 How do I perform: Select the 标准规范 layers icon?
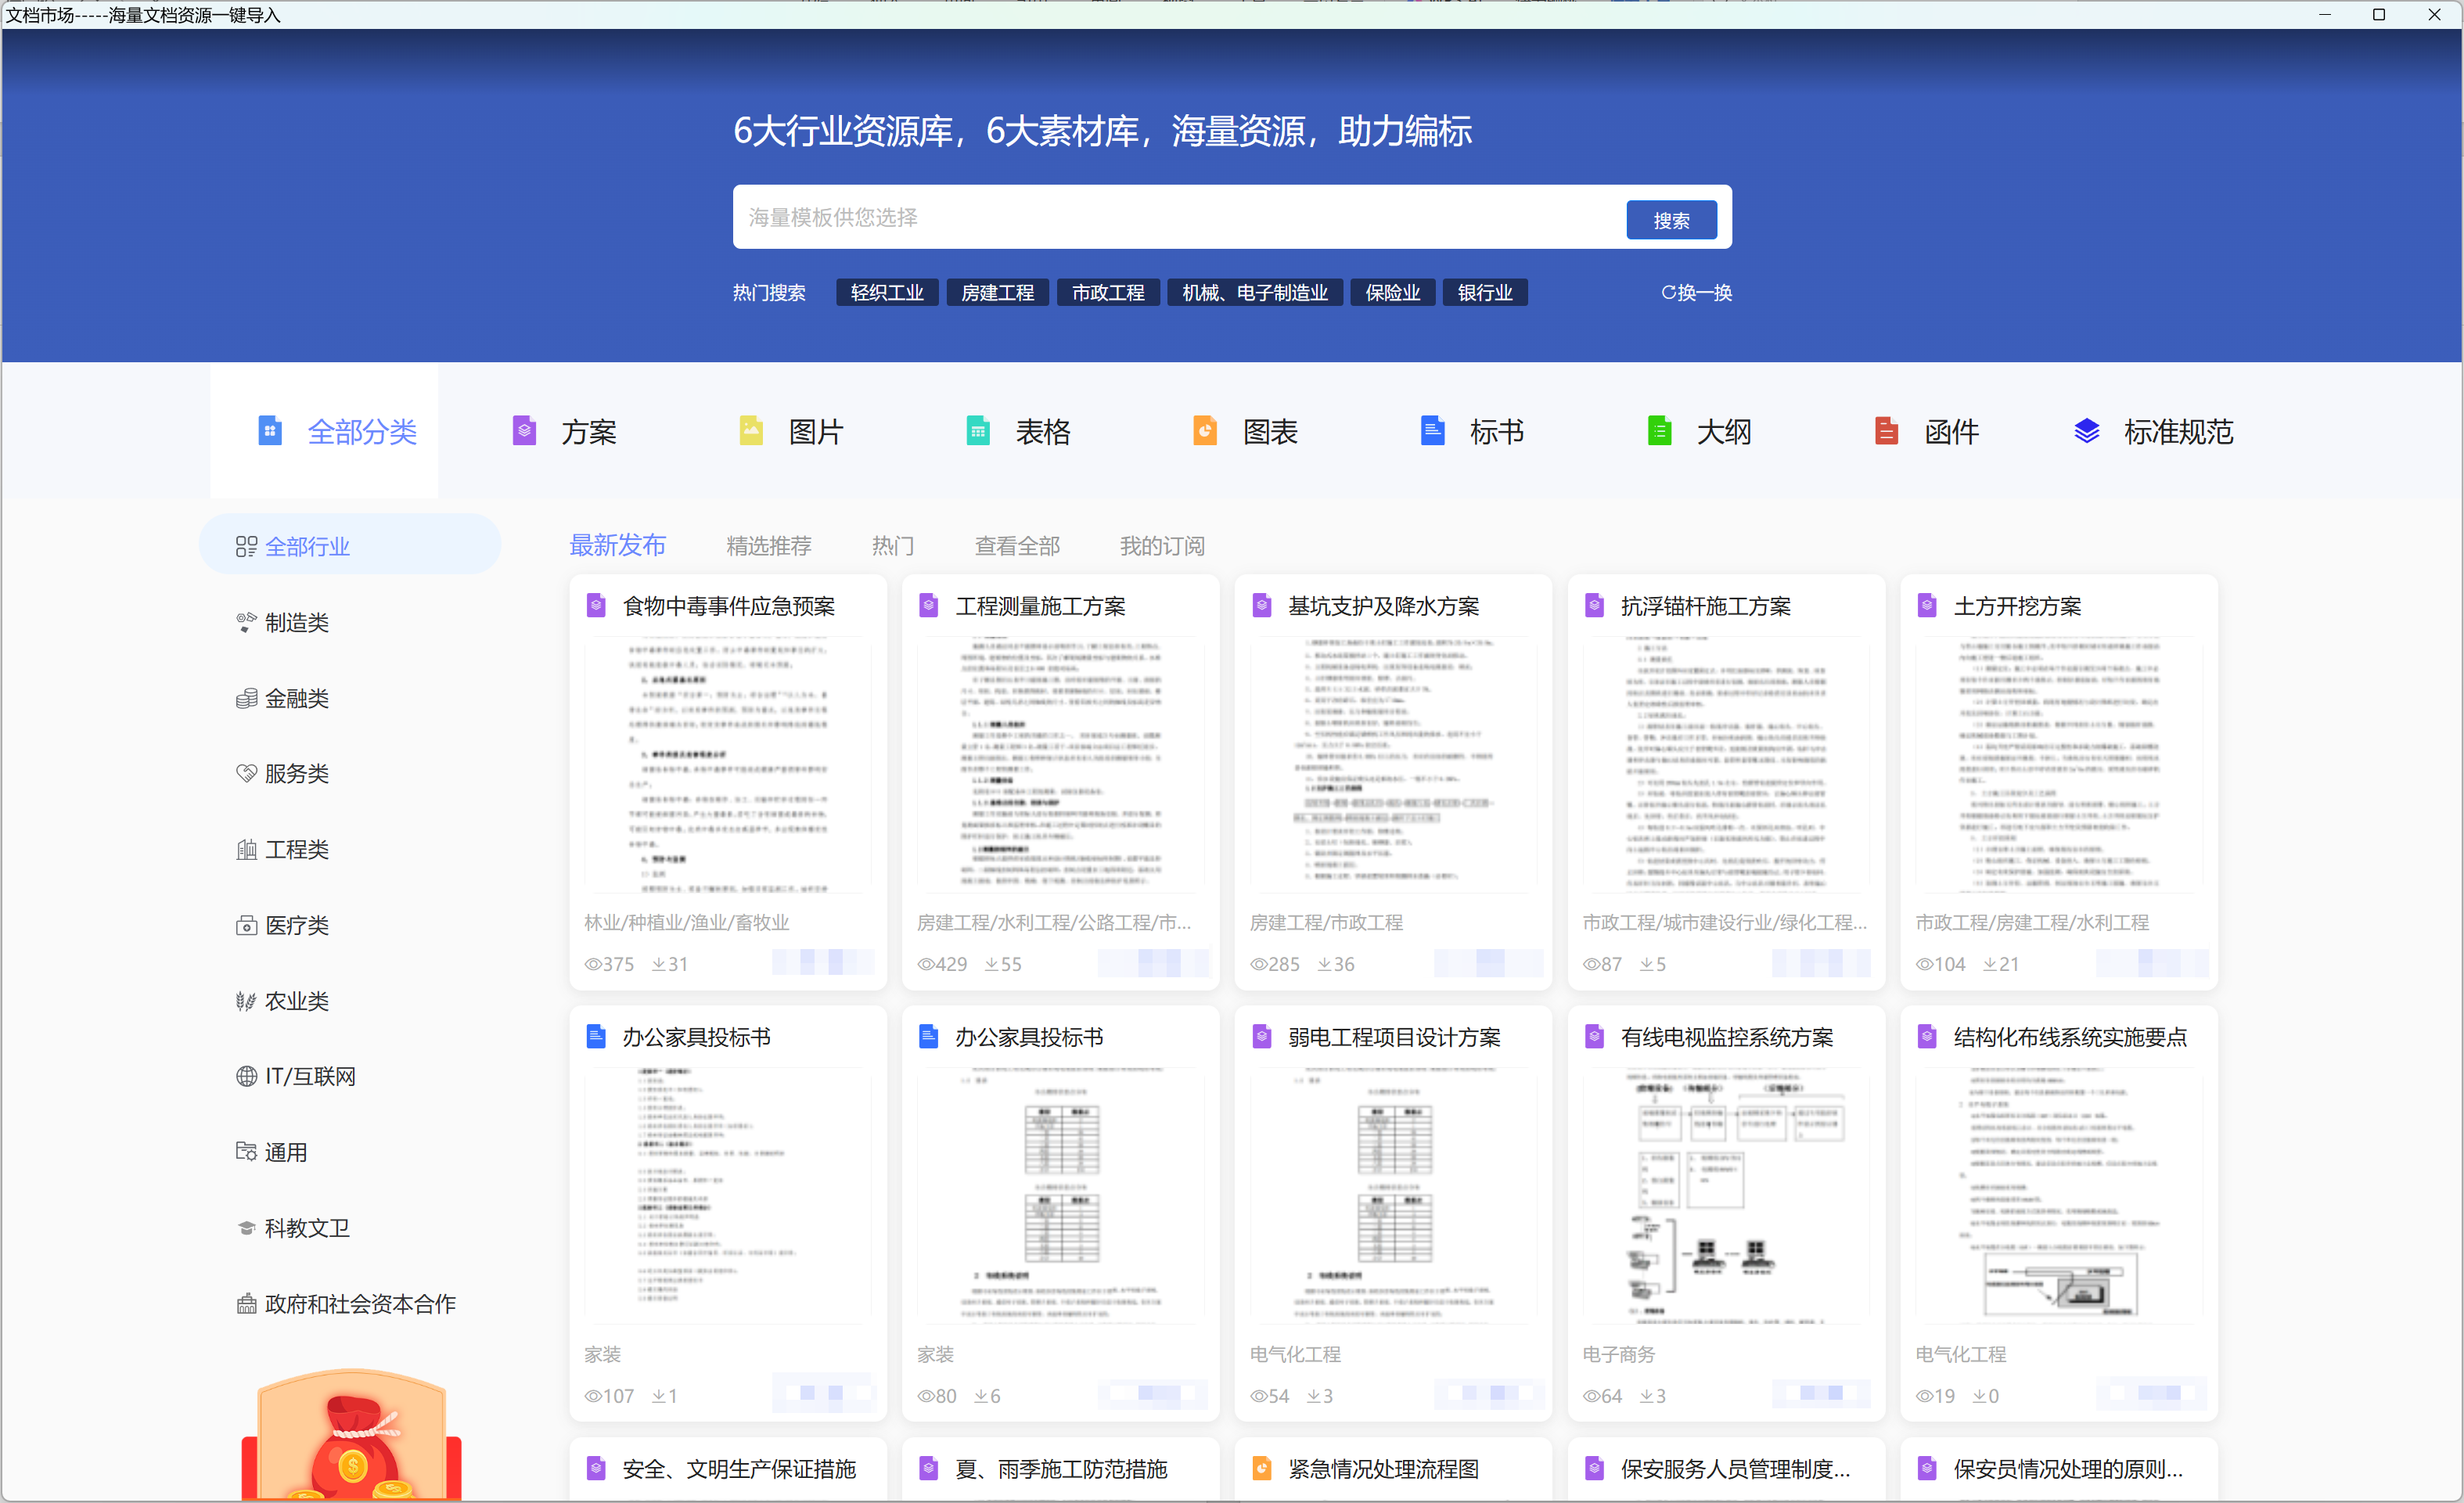(x=2087, y=431)
